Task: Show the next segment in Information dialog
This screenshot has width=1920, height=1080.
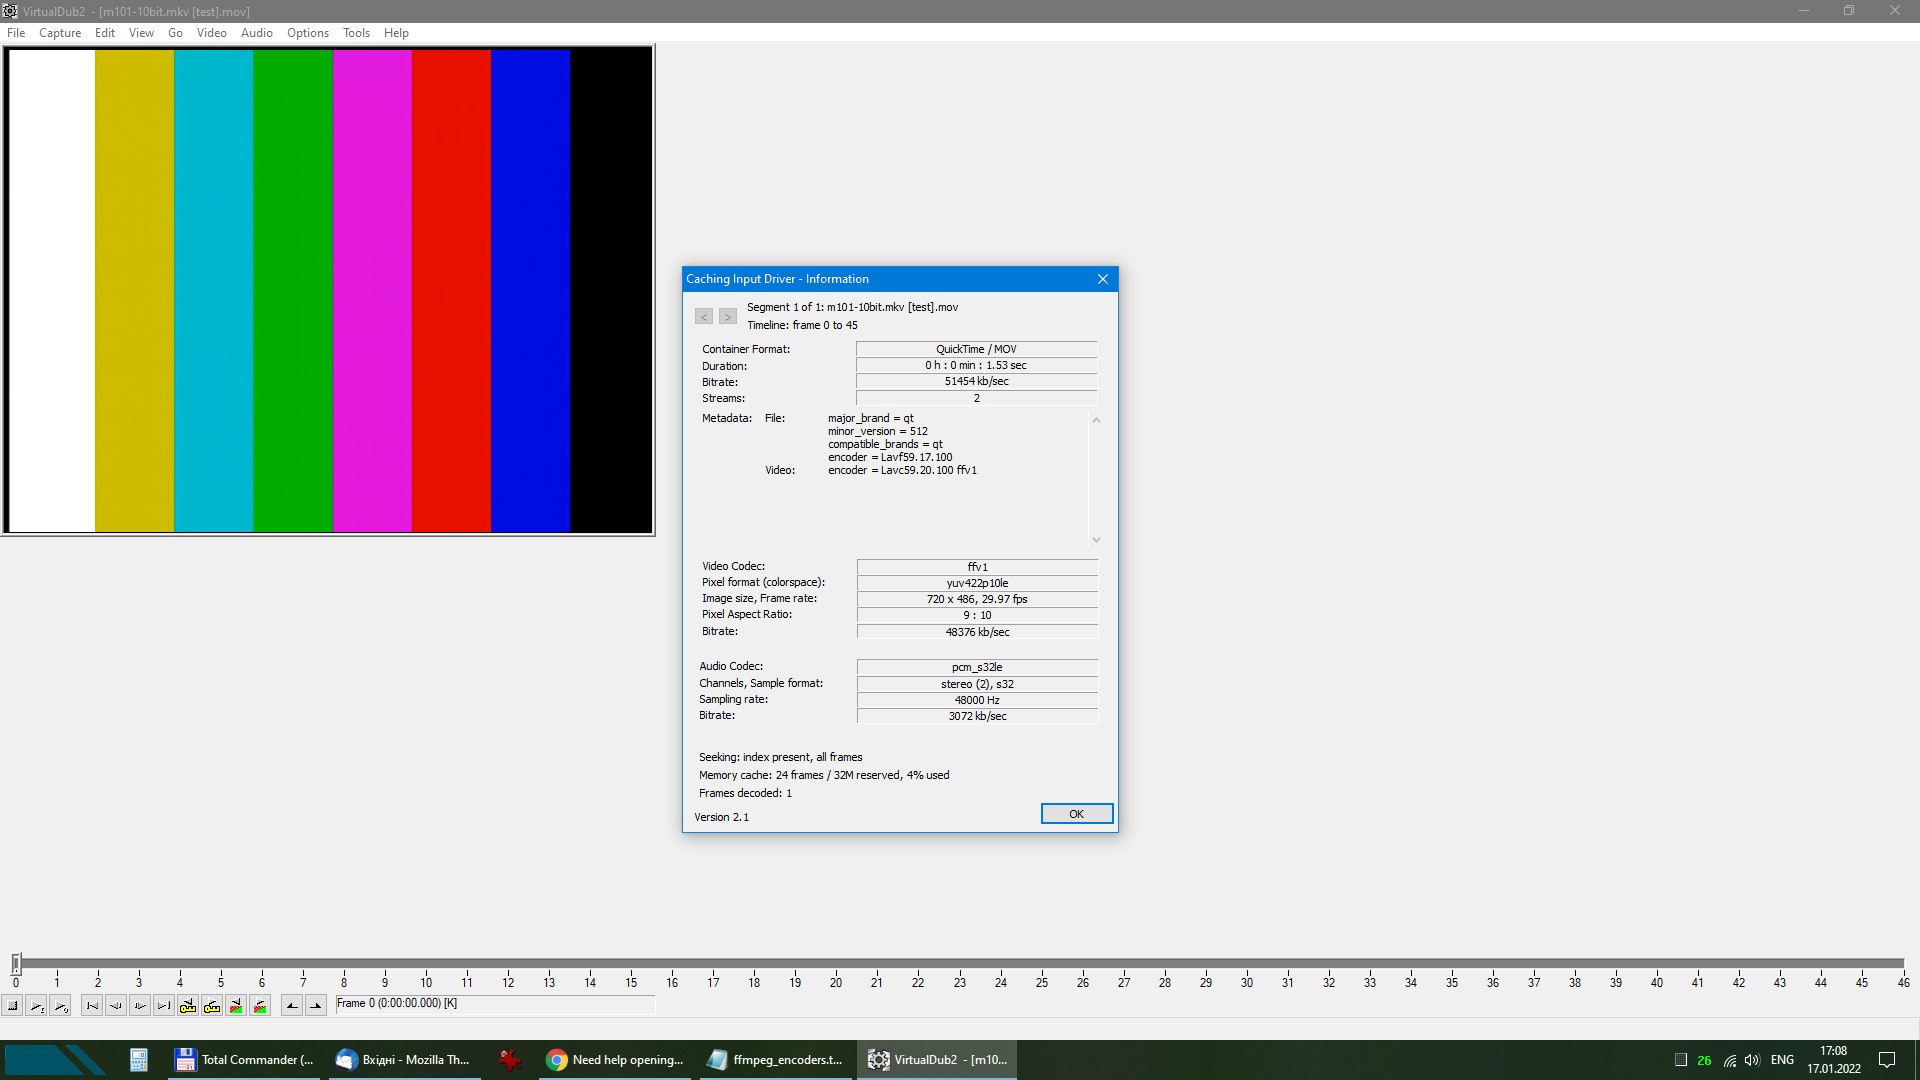Action: pos(728,316)
